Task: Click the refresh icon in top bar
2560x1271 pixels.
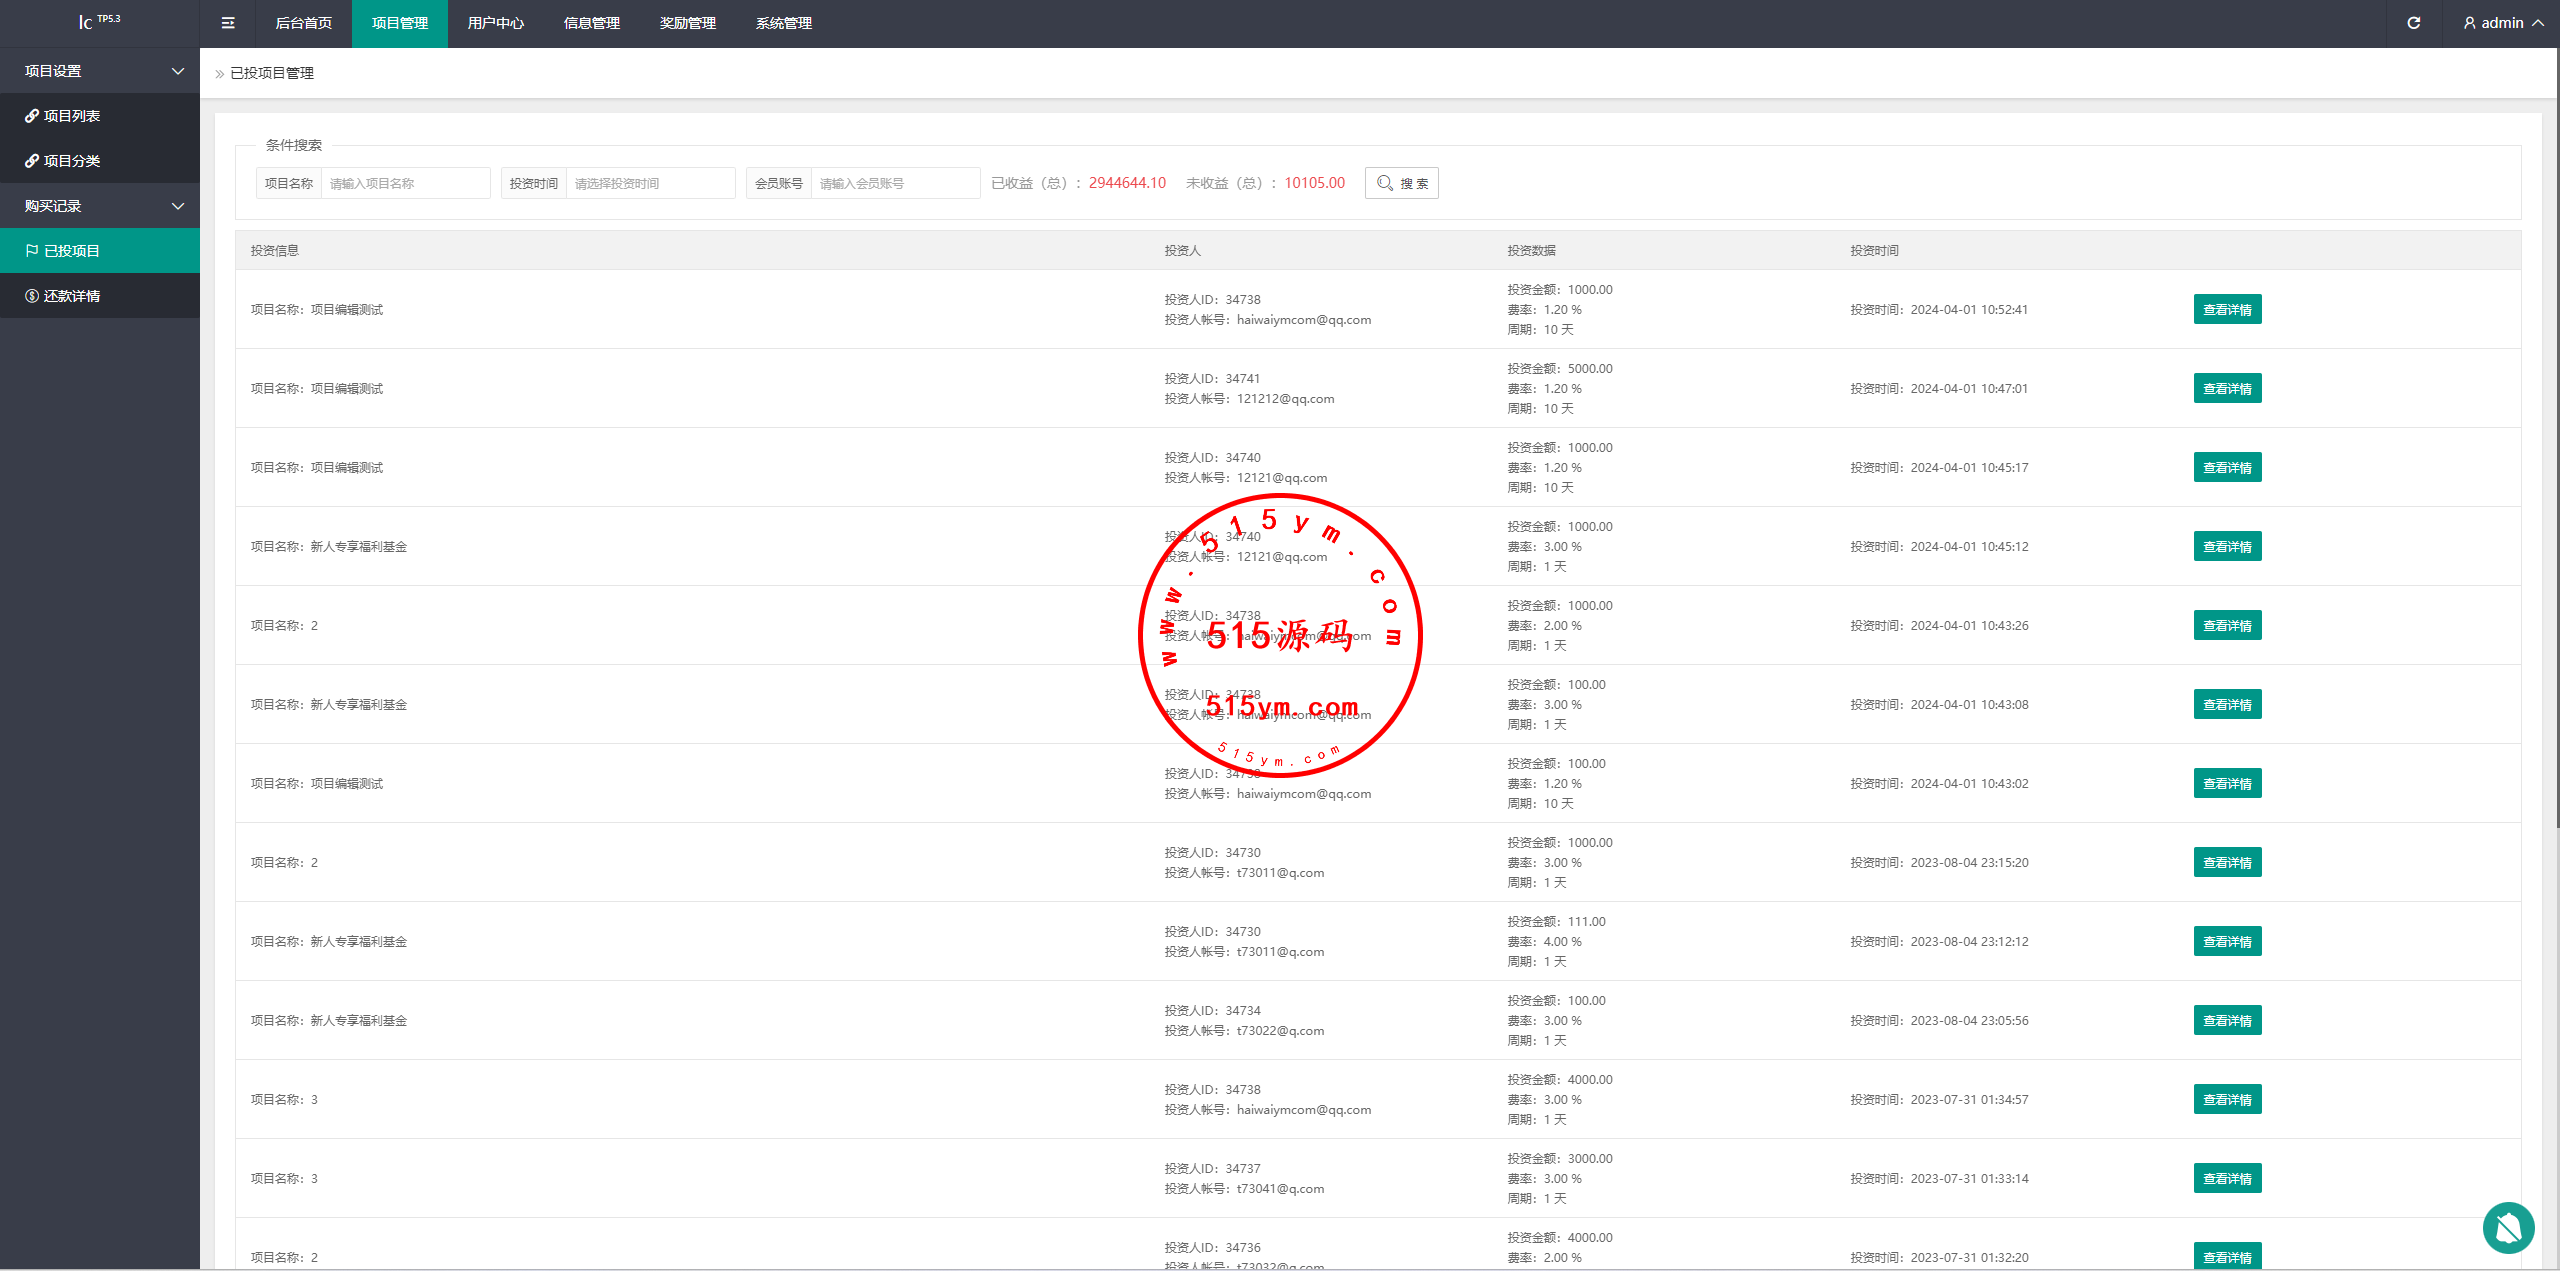Action: coord(2413,23)
